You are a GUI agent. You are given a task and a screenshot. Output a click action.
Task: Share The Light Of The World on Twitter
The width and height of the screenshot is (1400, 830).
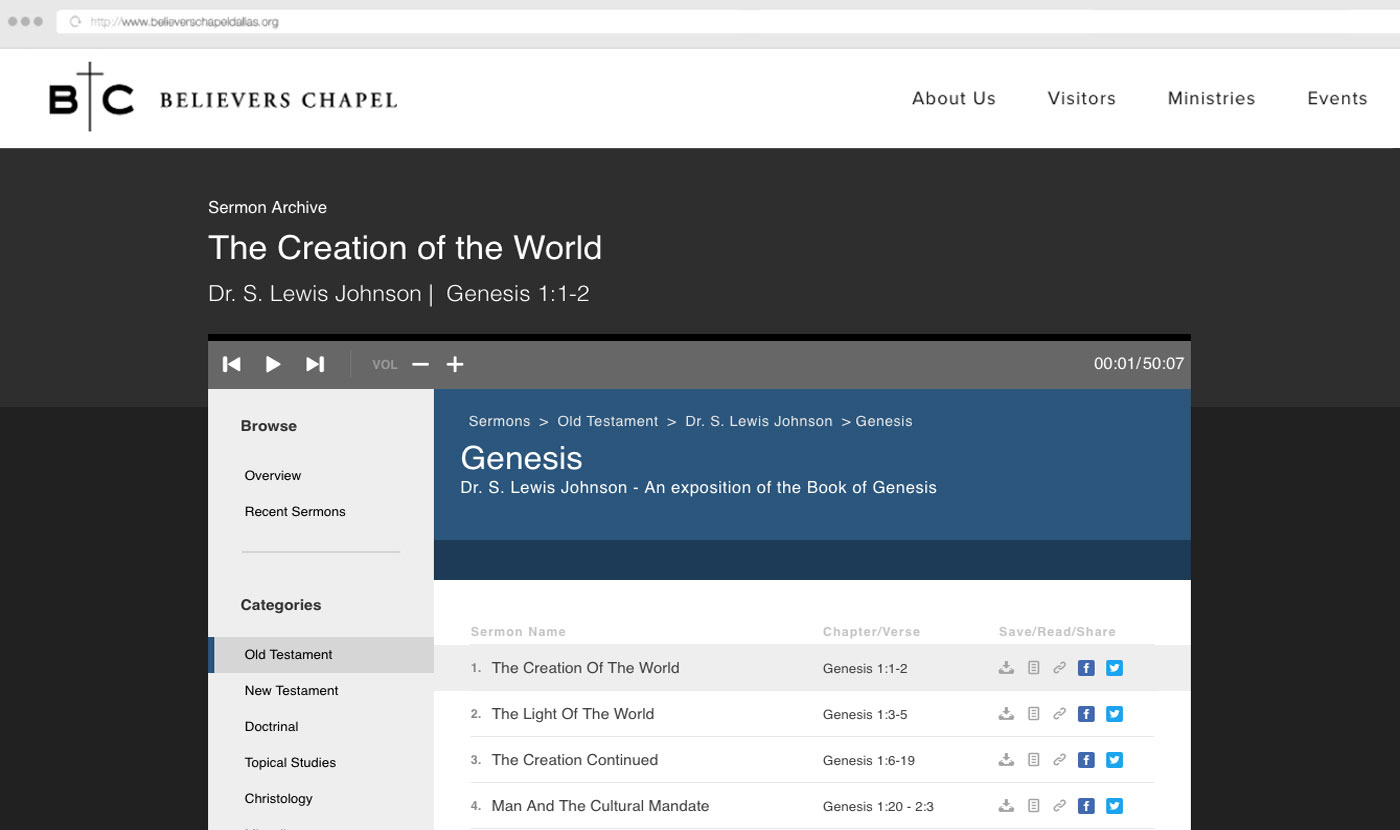(1114, 714)
